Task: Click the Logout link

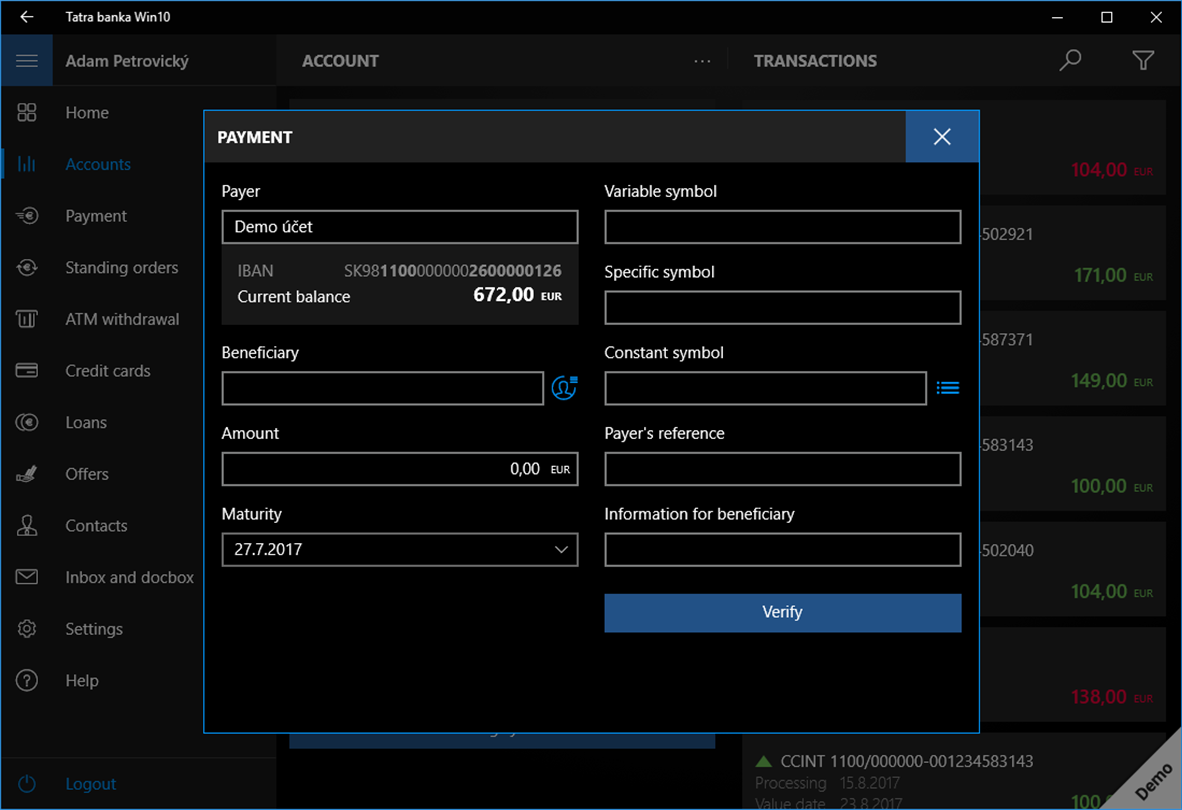Action: coord(90,784)
